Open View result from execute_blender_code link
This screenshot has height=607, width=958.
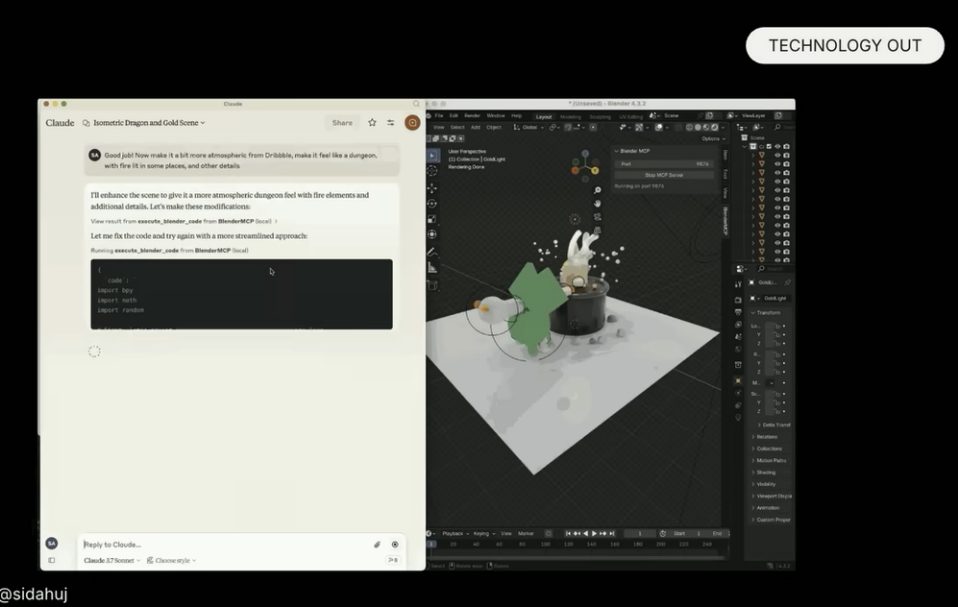(184, 221)
